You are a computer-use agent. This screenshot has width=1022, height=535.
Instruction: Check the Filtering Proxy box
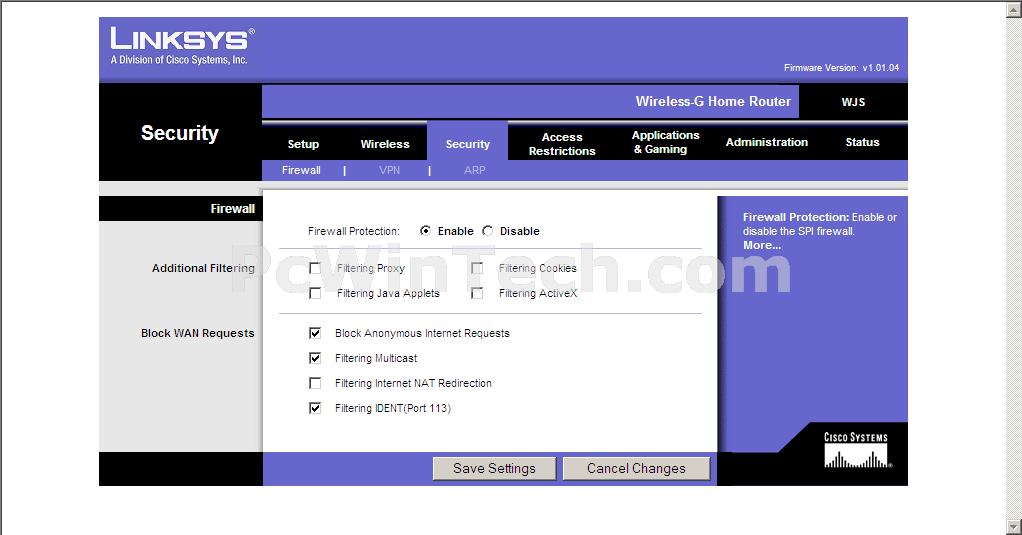315,268
